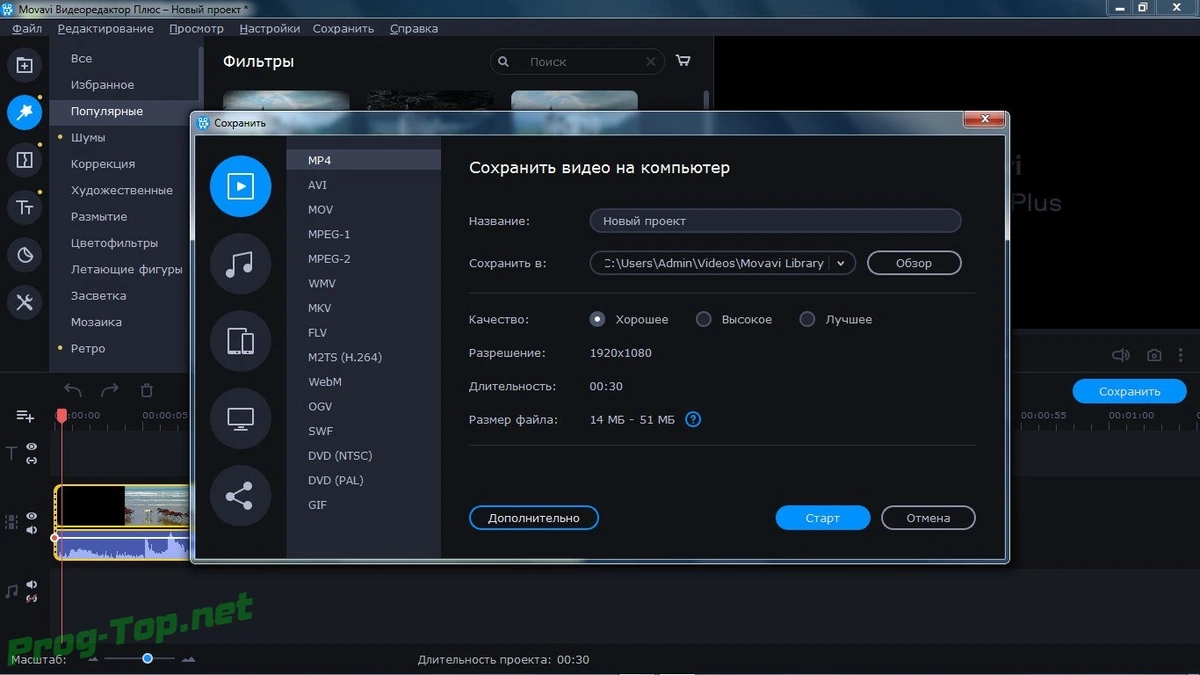Select the save for TV icon

click(240, 419)
